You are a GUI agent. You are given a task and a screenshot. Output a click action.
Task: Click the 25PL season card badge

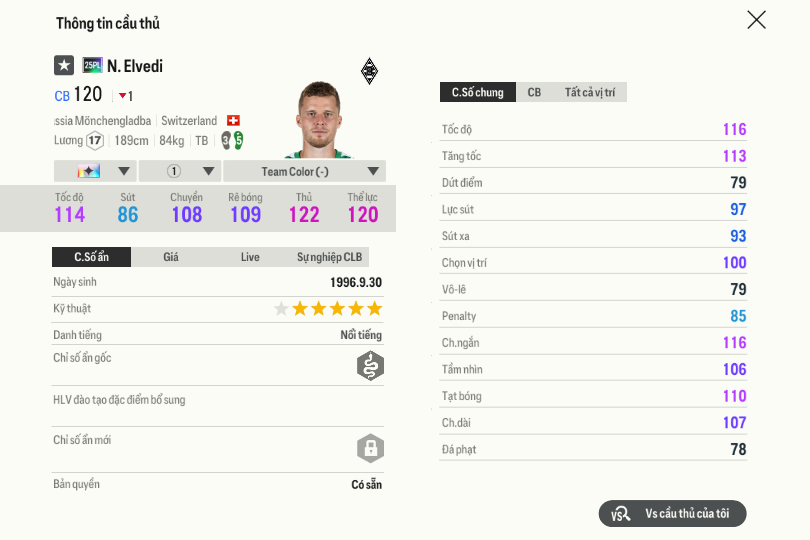coord(92,66)
